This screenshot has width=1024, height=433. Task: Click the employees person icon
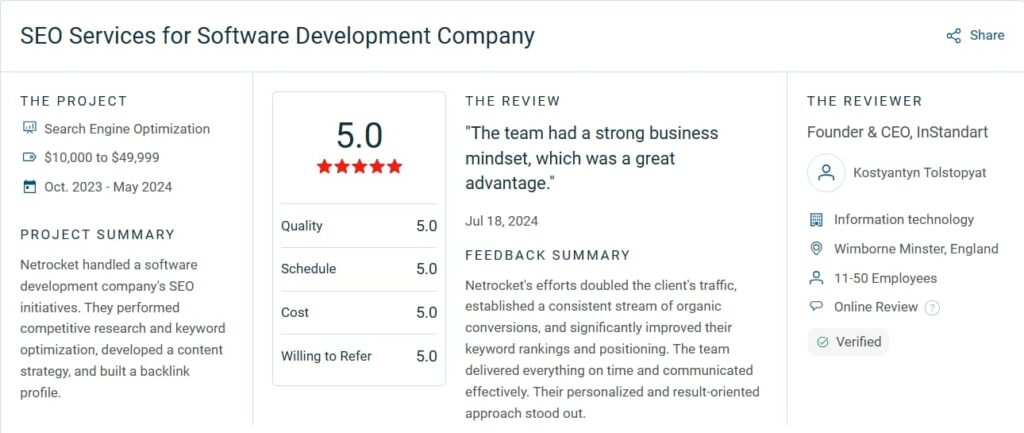pyautogui.click(x=816, y=278)
